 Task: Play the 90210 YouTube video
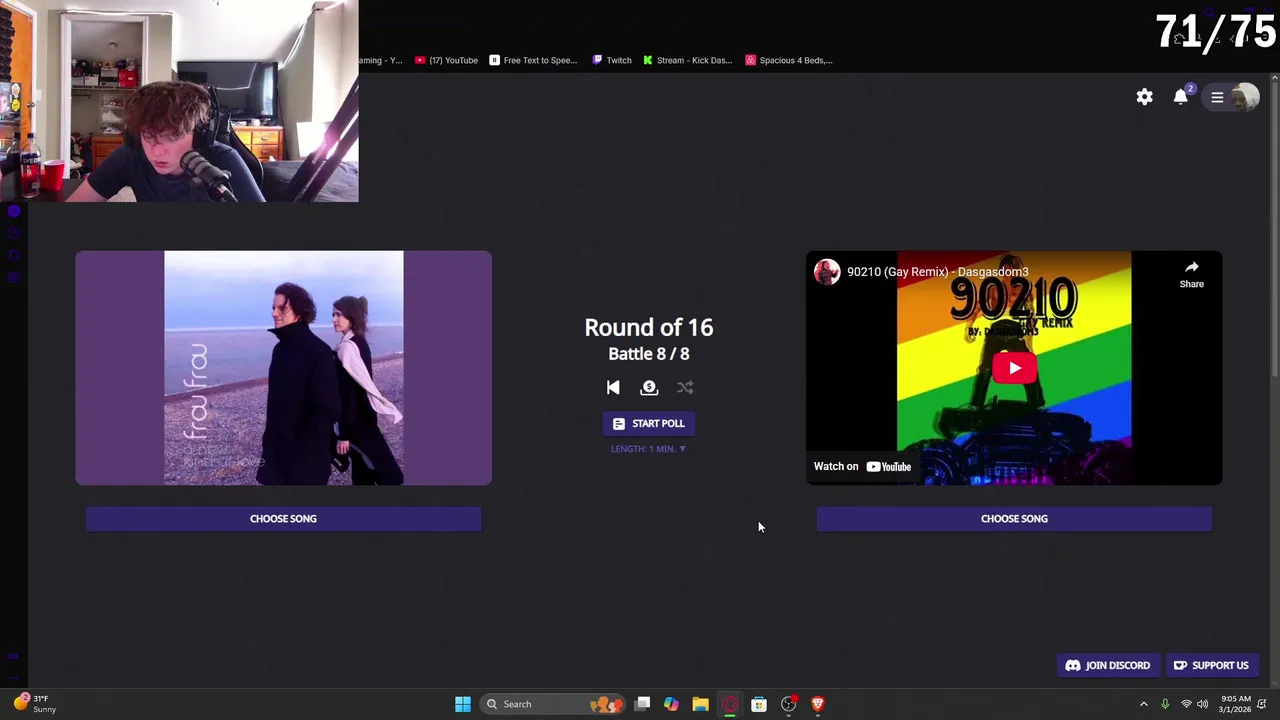coord(1014,368)
